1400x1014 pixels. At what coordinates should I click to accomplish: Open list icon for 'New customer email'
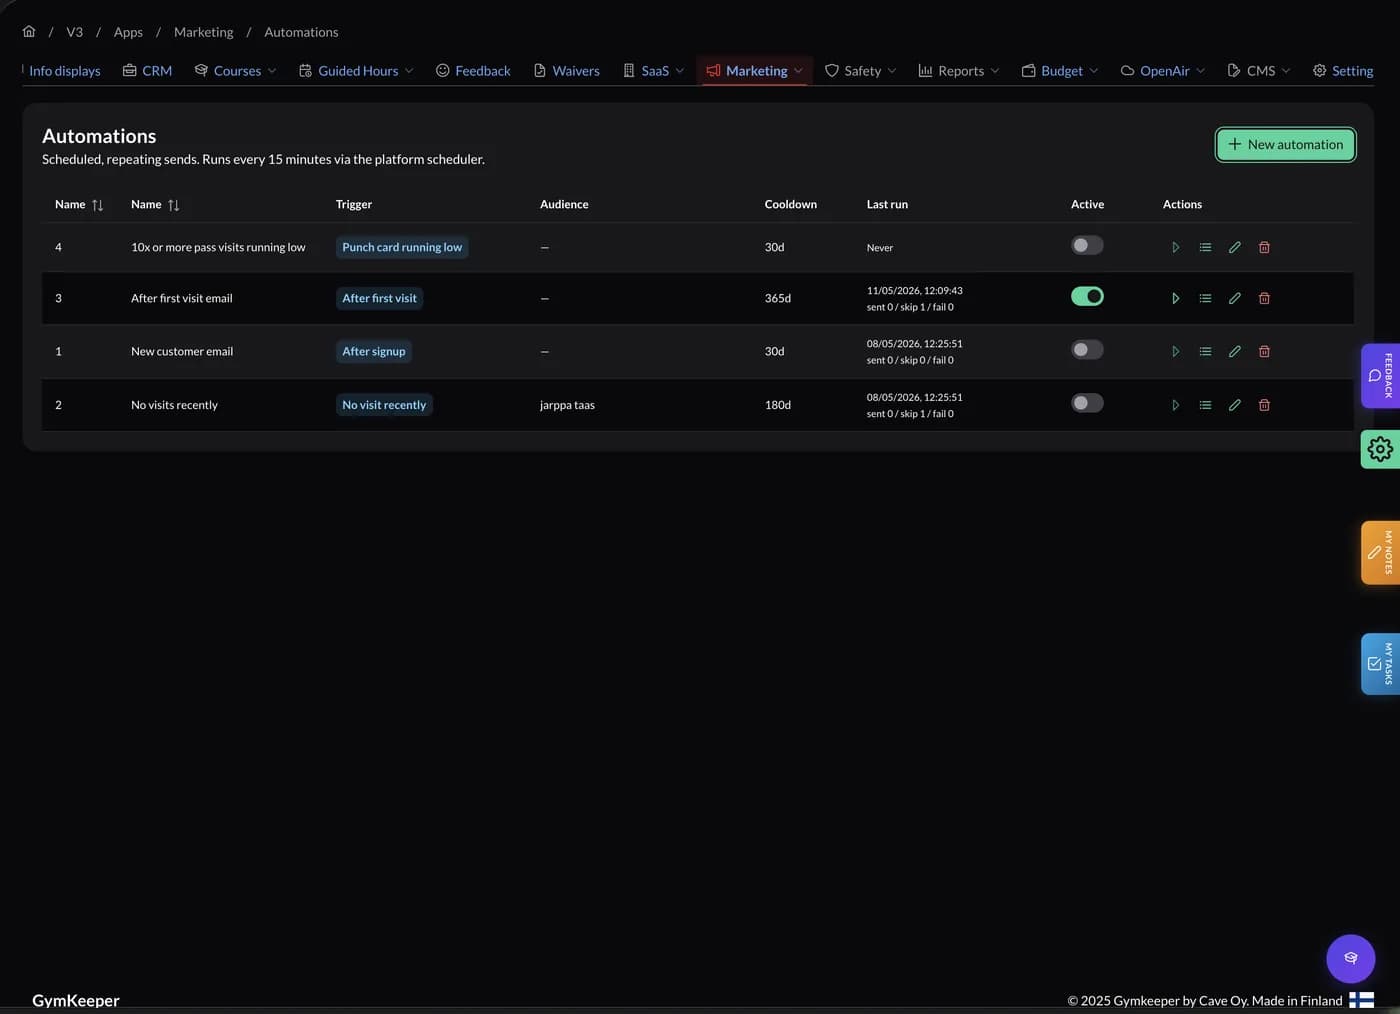1205,351
